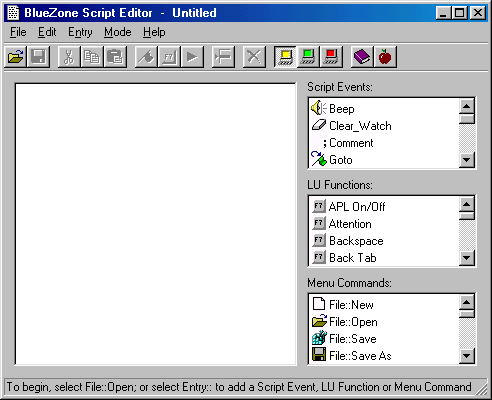This screenshot has height=400, width=492.
Task: Toggle the green screen mode button
Action: [x=308, y=57]
